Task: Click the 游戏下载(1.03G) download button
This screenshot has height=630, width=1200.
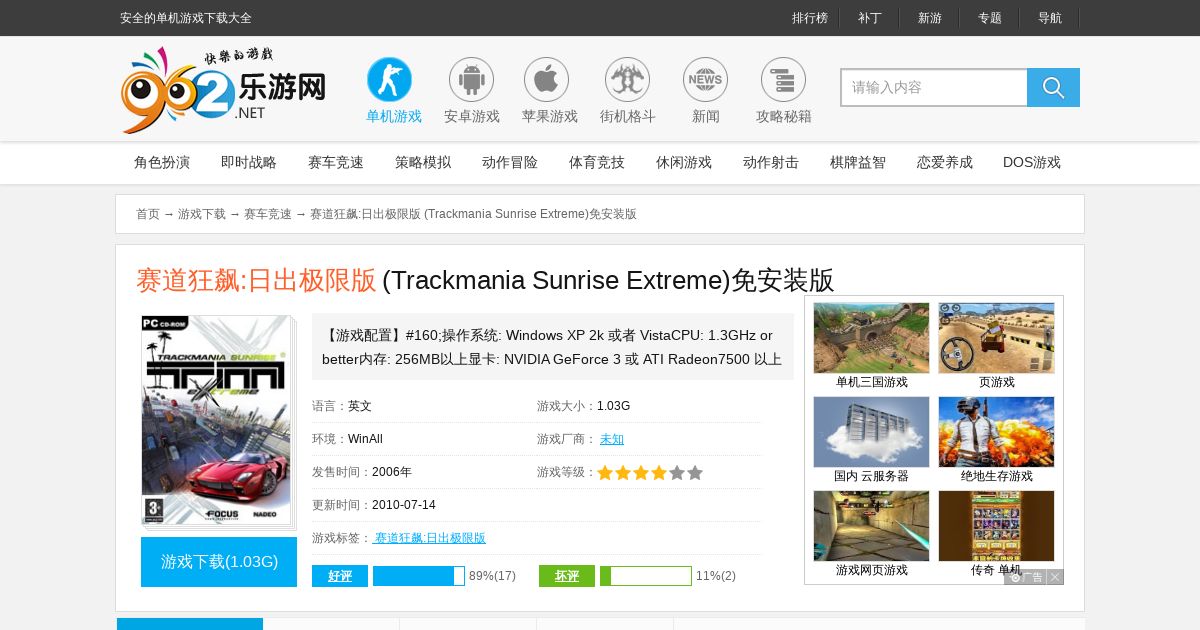Action: click(219, 562)
